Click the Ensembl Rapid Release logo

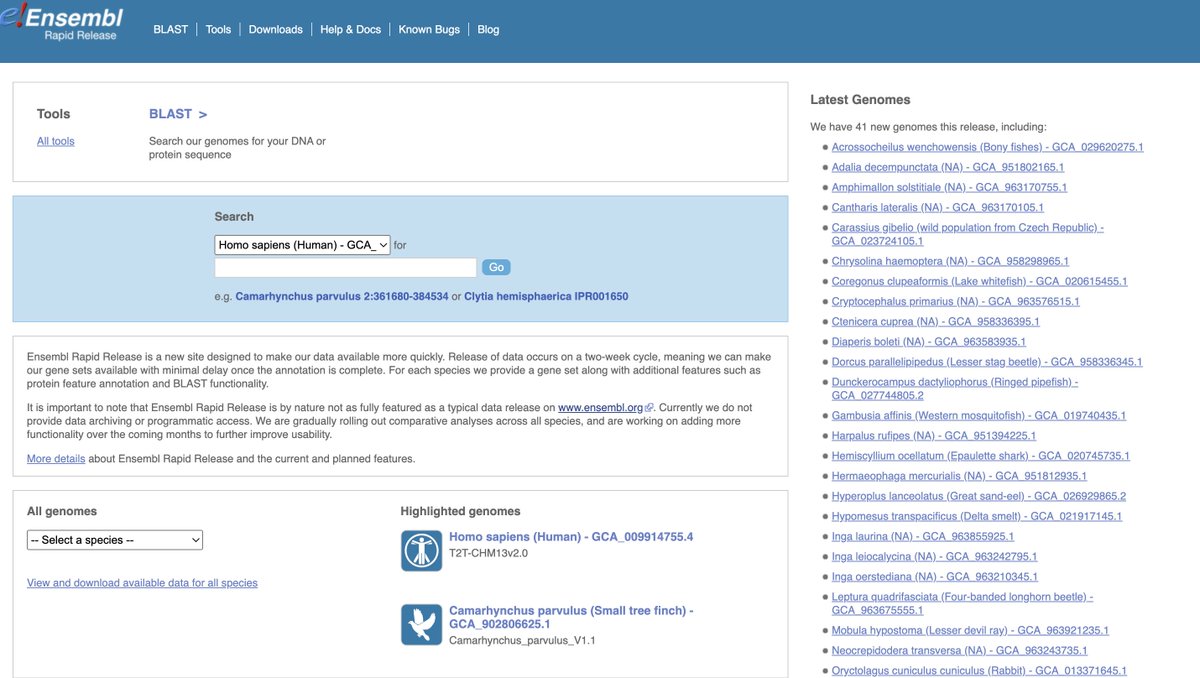(x=63, y=20)
